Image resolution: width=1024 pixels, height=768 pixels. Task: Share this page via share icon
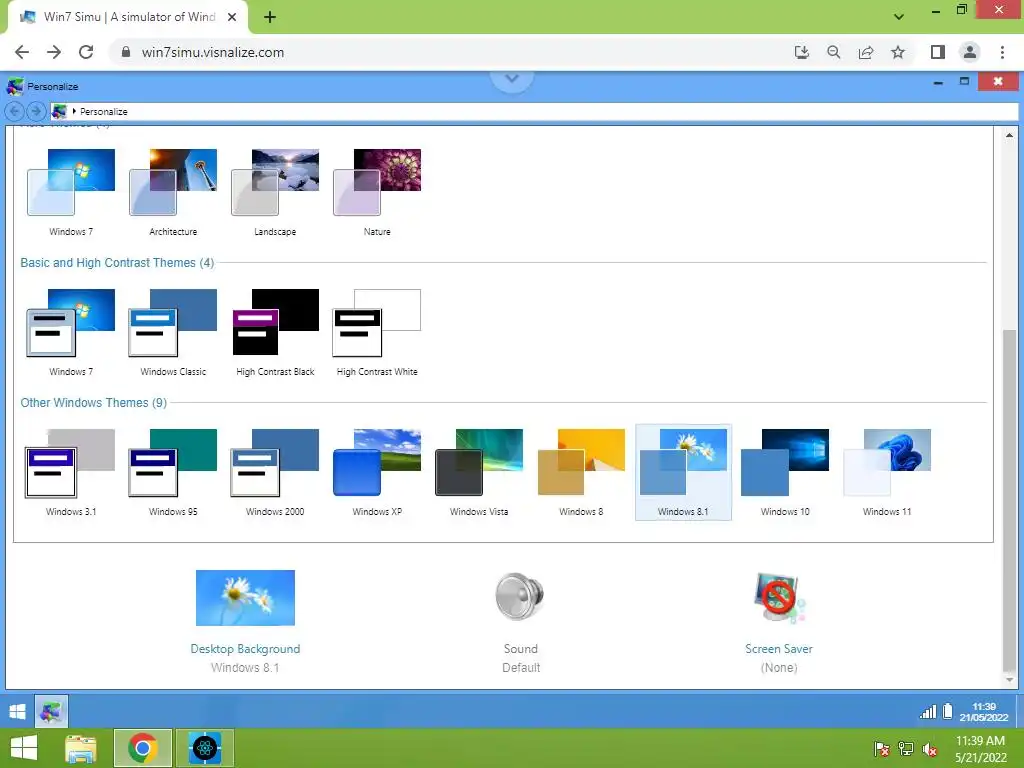(866, 52)
